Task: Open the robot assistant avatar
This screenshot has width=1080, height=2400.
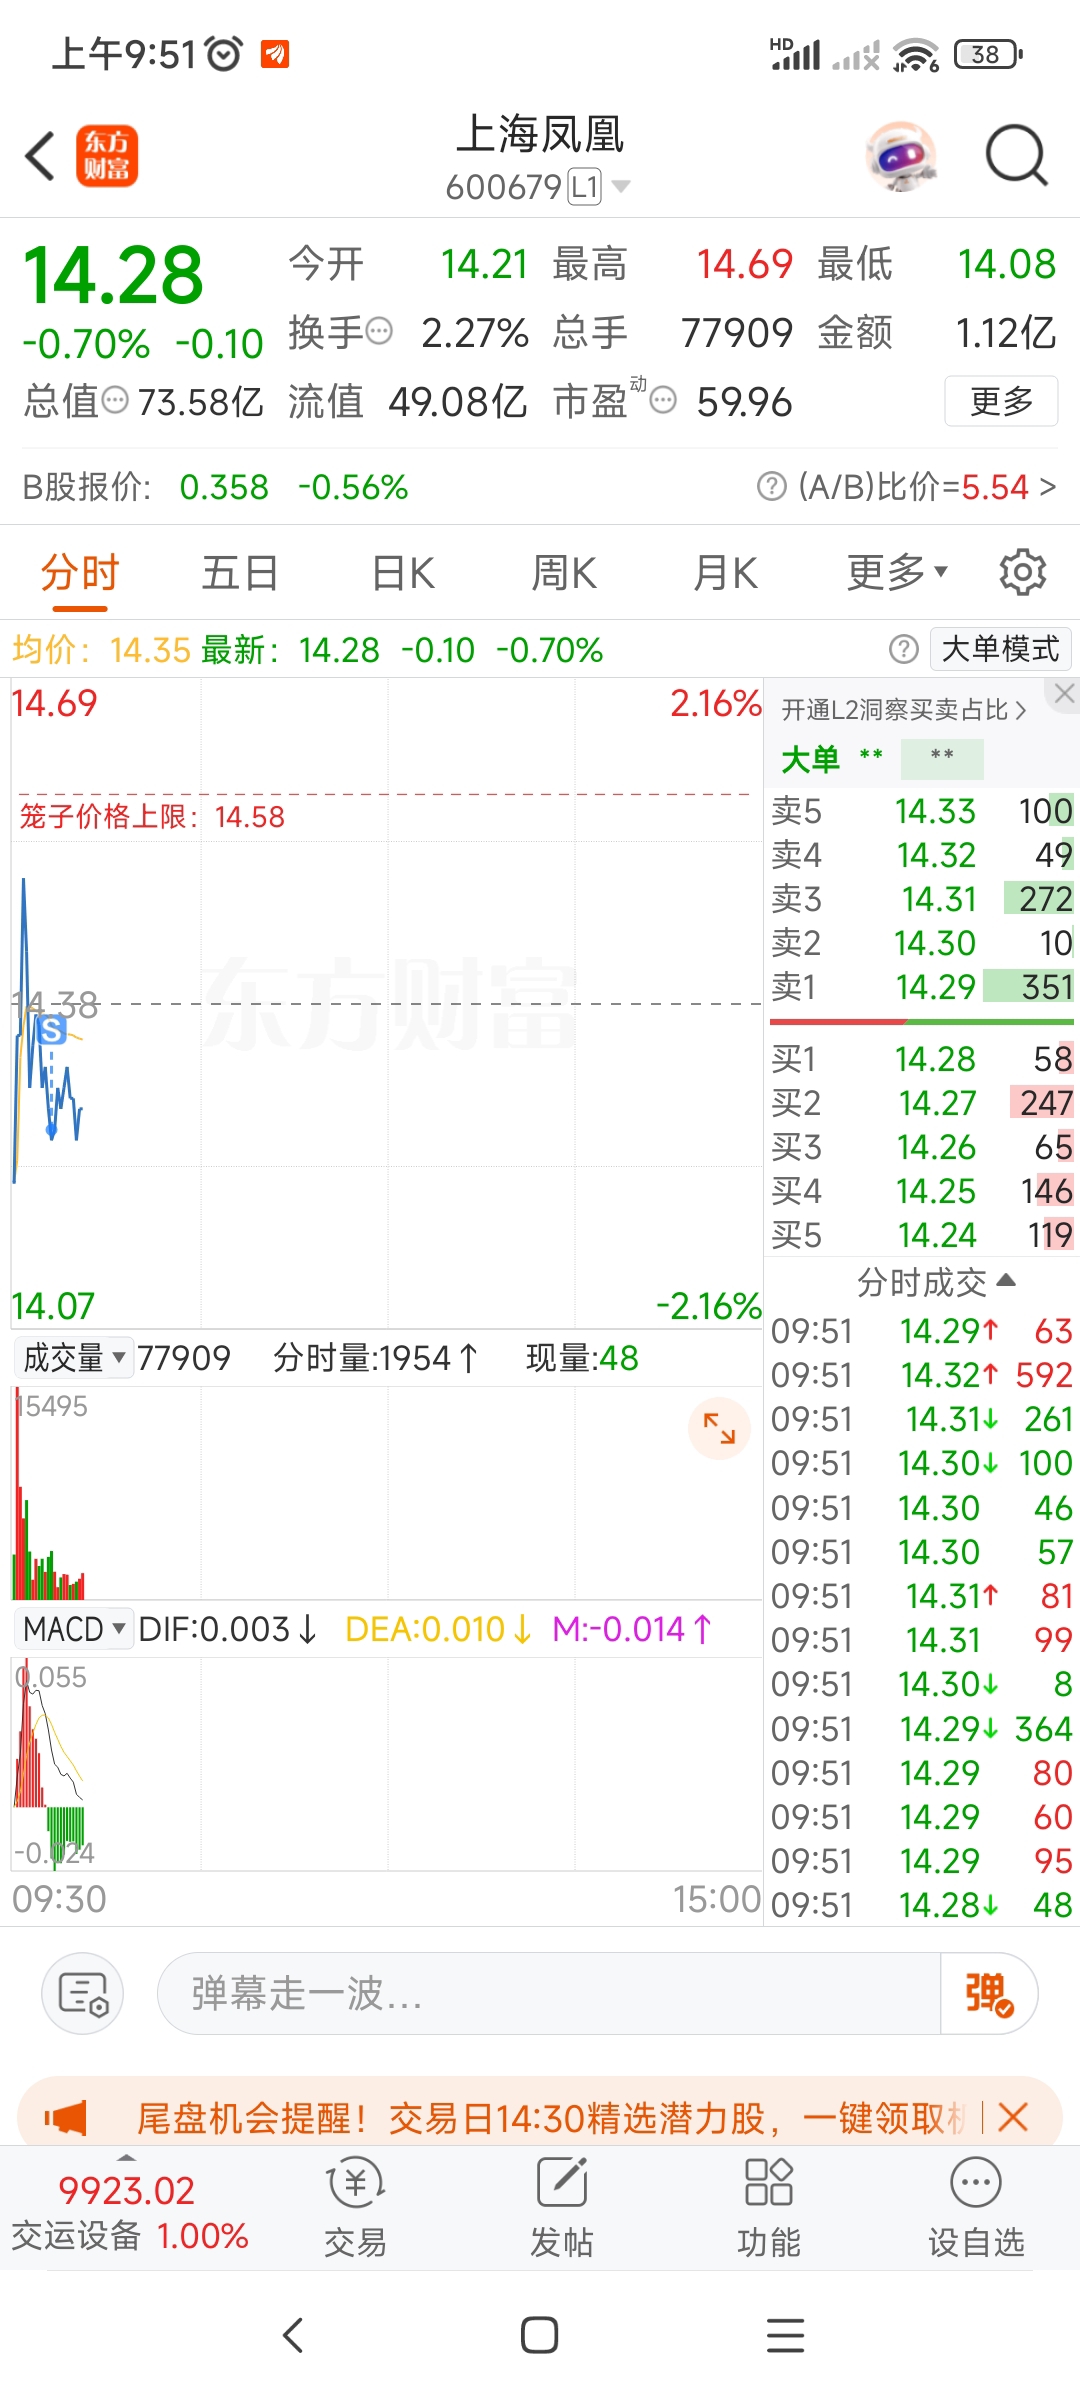Action: [x=901, y=156]
